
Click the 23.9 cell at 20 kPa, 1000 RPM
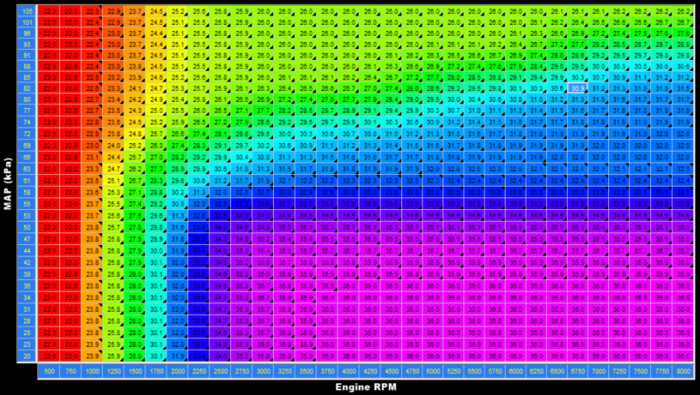92,356
